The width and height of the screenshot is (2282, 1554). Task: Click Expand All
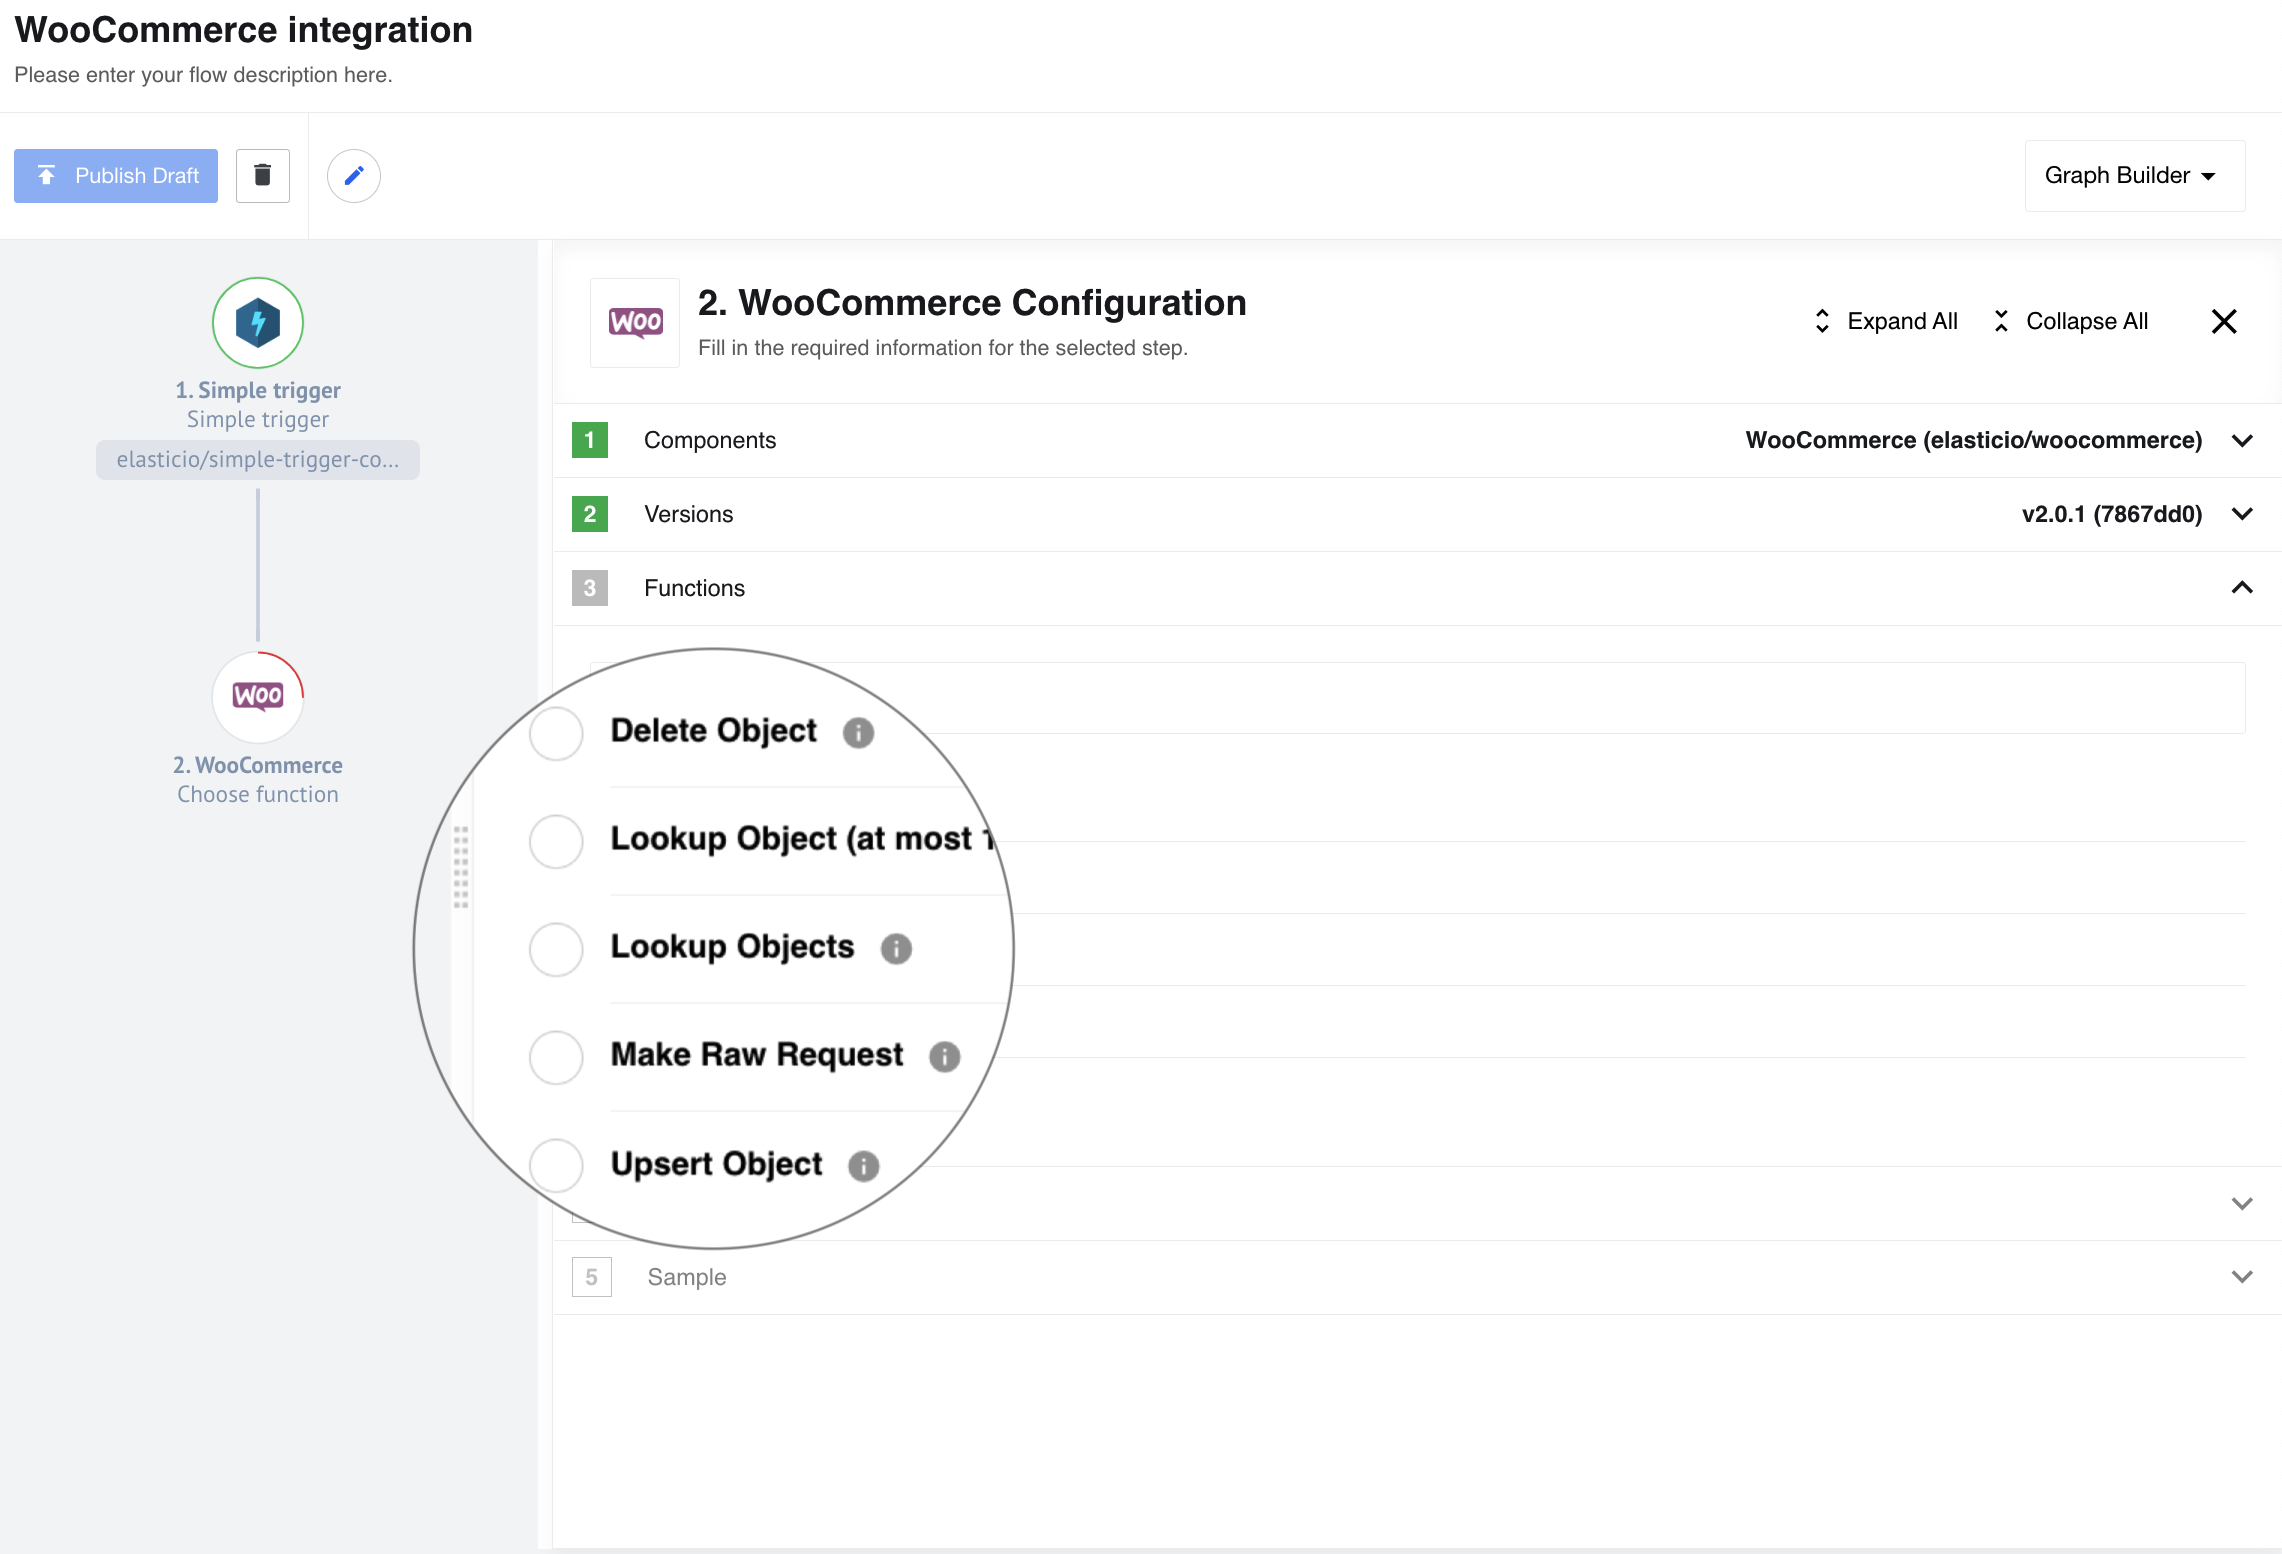click(1886, 321)
